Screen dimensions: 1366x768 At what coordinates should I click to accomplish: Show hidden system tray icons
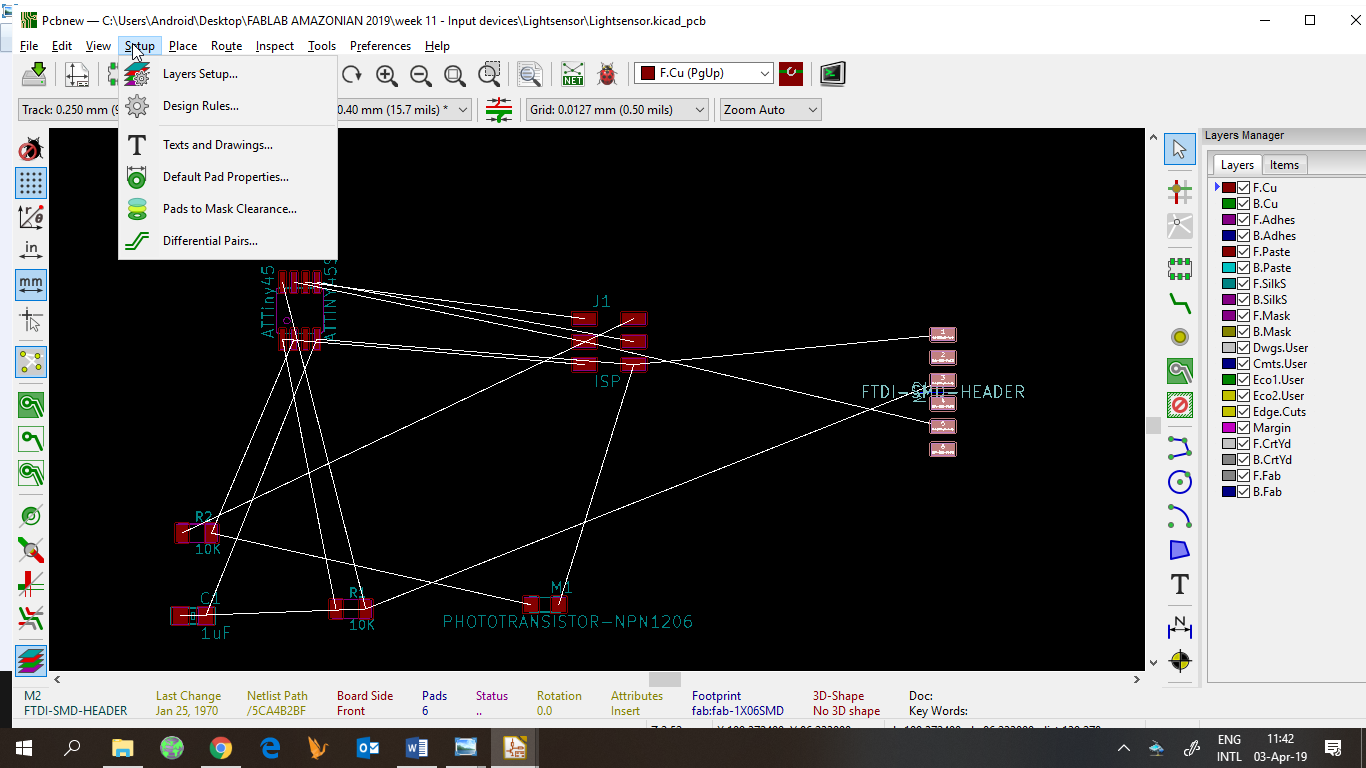tap(1124, 748)
